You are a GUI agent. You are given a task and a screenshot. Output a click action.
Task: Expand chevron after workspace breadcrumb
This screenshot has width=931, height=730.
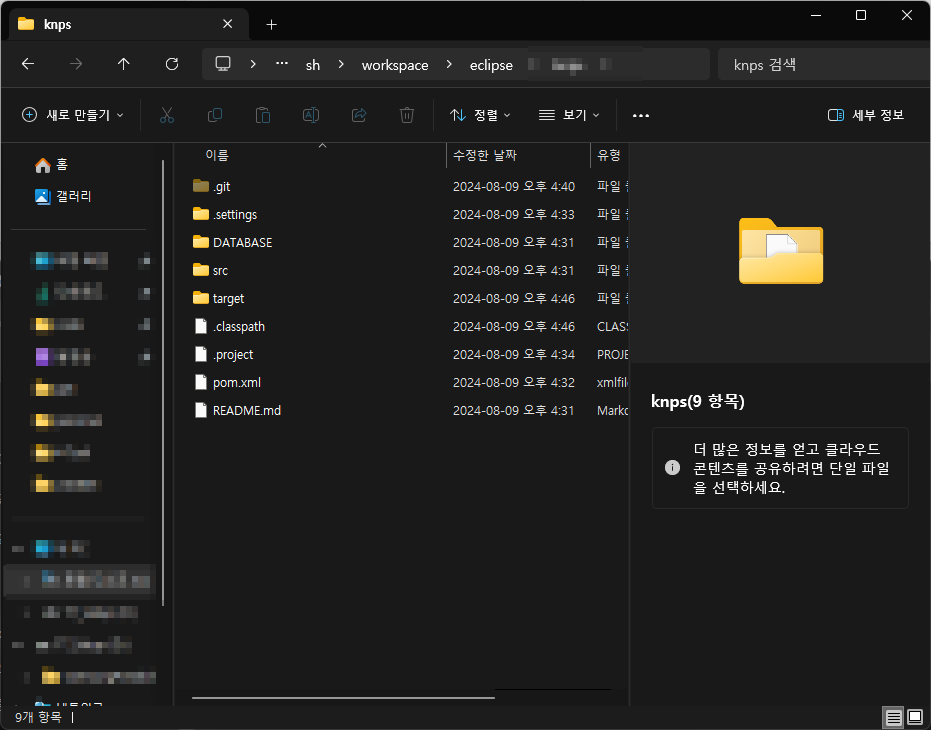449,64
